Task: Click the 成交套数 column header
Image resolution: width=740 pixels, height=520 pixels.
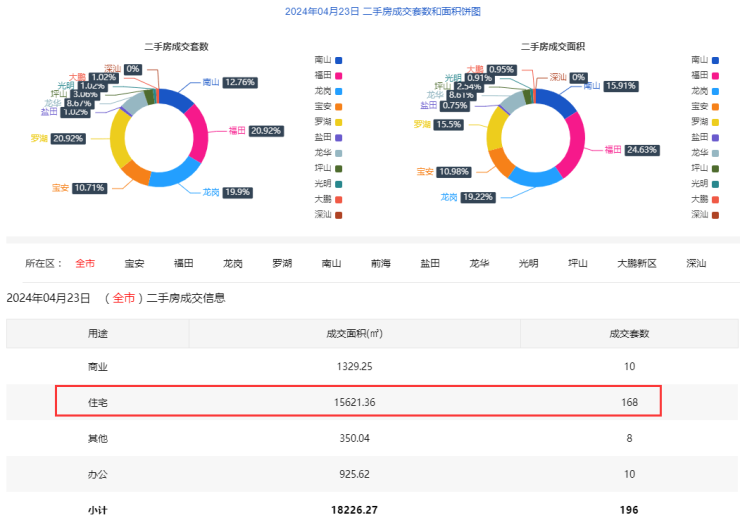Action: point(629,333)
